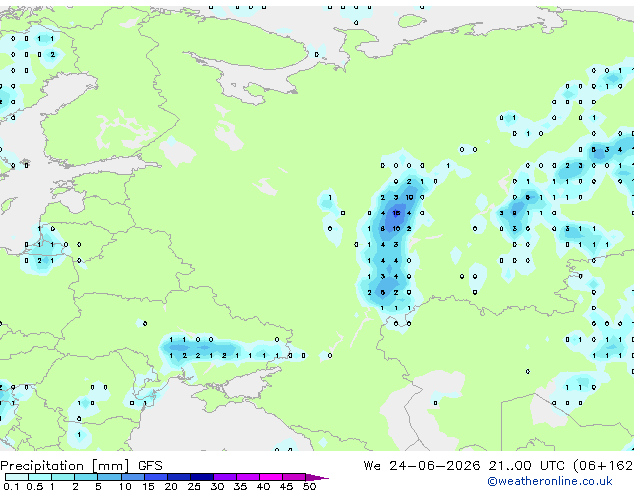This screenshot has width=634, height=490.
Task: Click the 25–30 mm dark navy legend box
Action: click(x=202, y=477)
